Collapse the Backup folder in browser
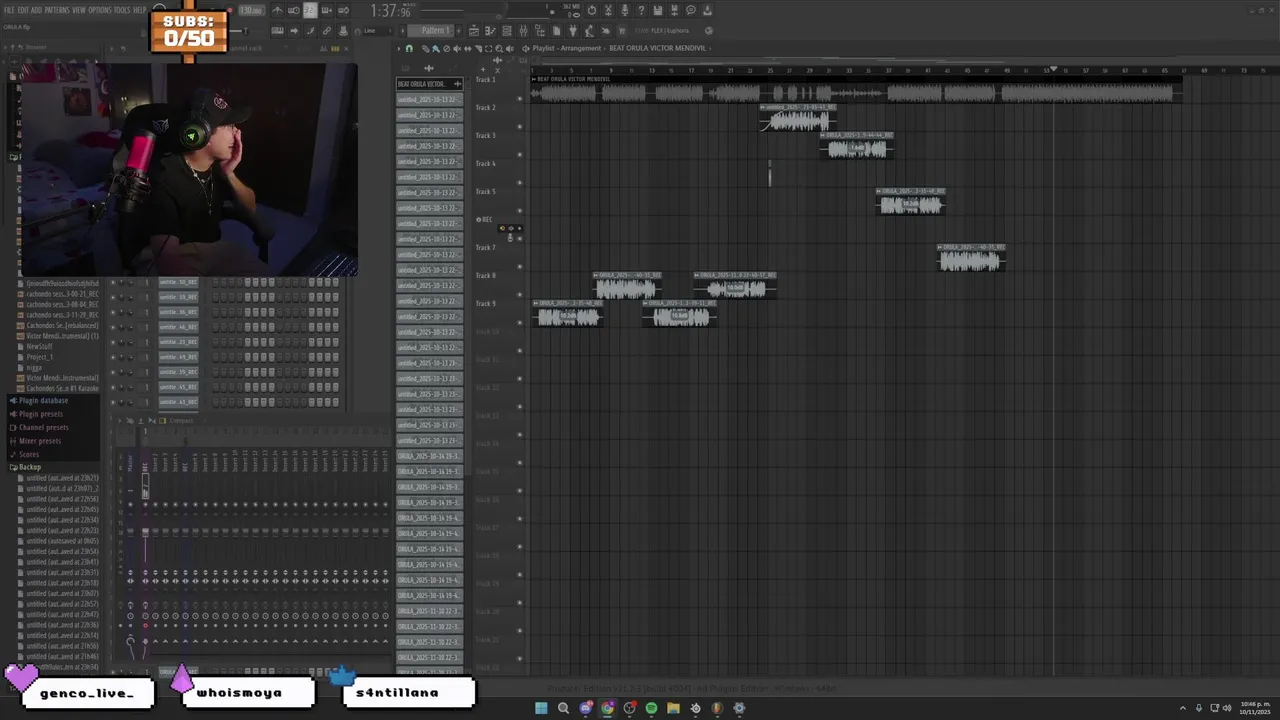The height and width of the screenshot is (720, 1280). (x=29, y=467)
